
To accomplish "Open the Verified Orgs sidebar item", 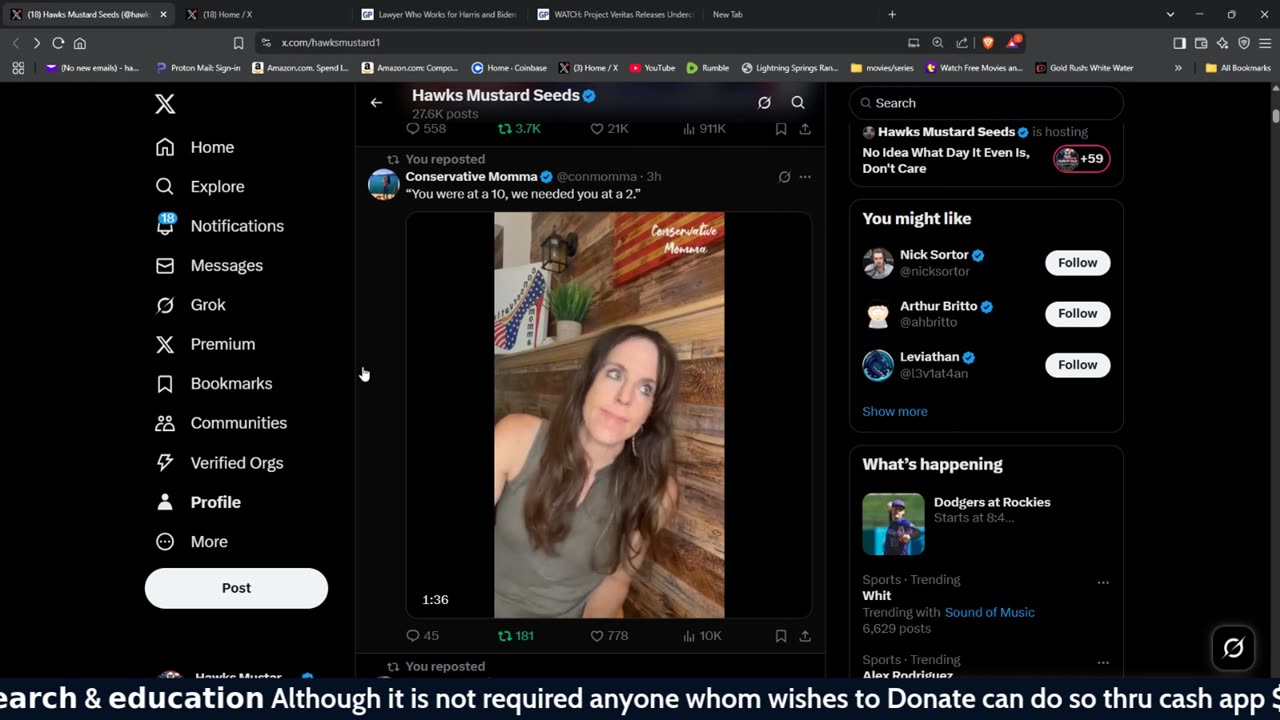I will pos(219,463).
